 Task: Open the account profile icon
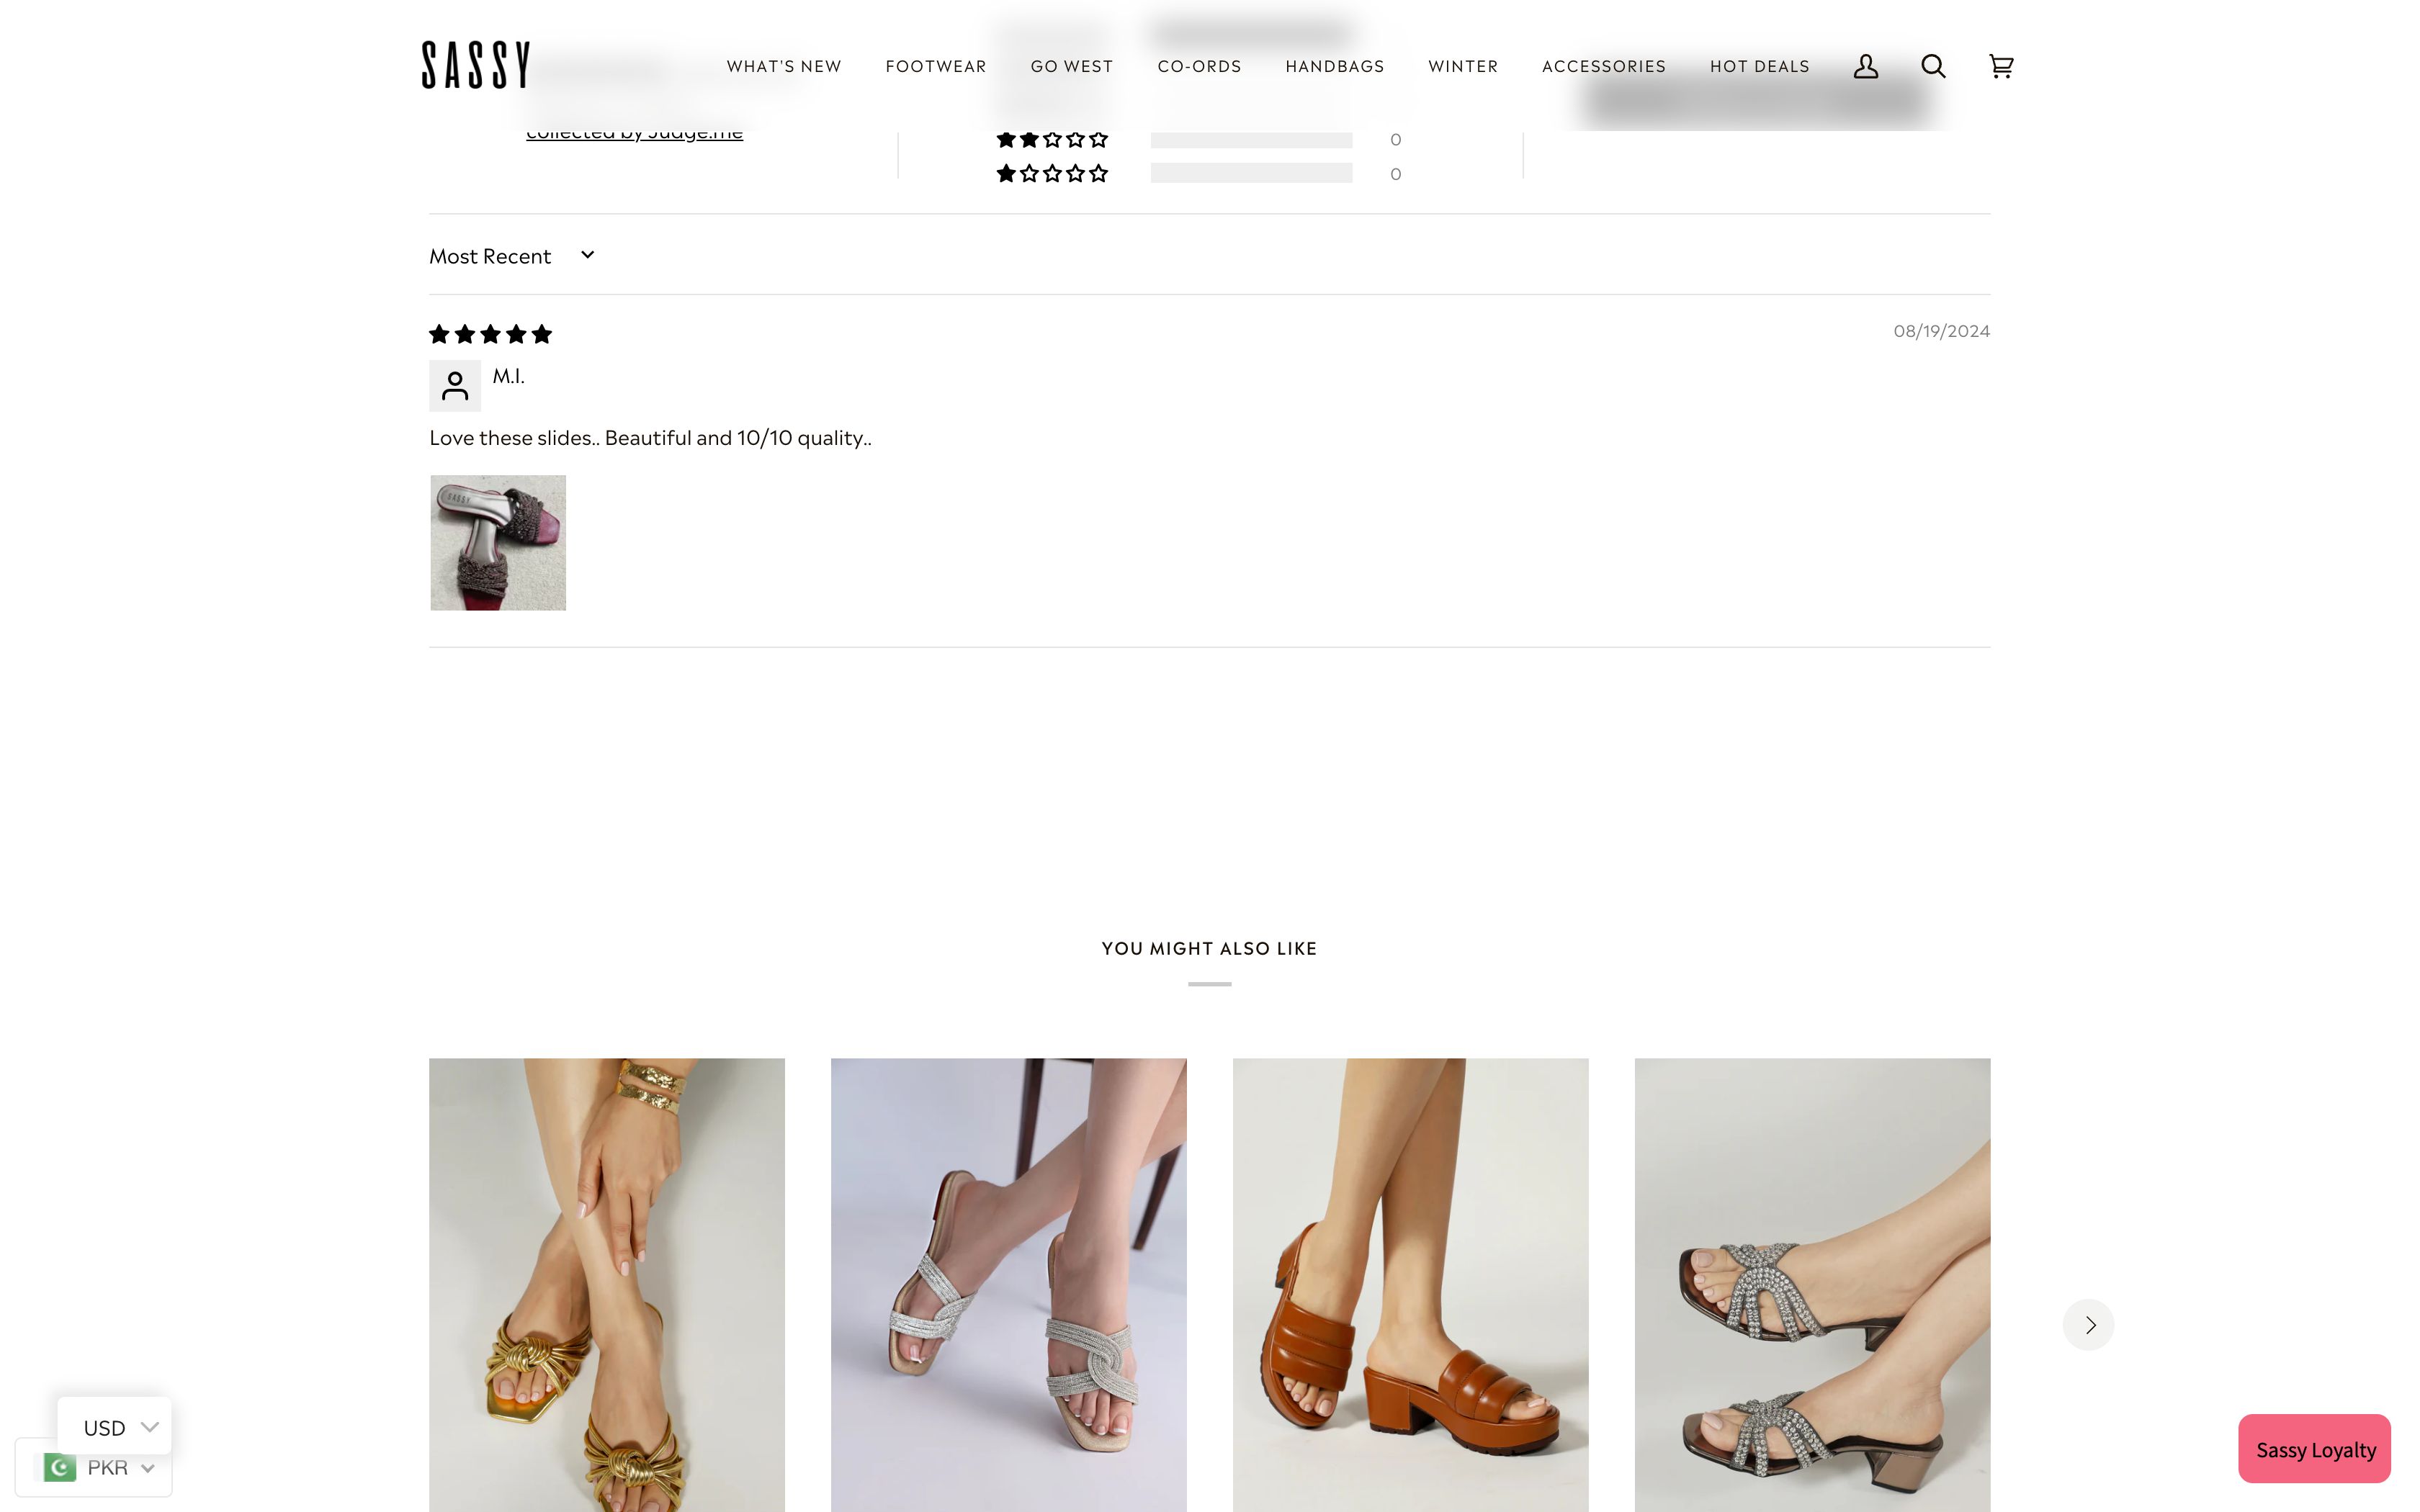click(x=1865, y=66)
